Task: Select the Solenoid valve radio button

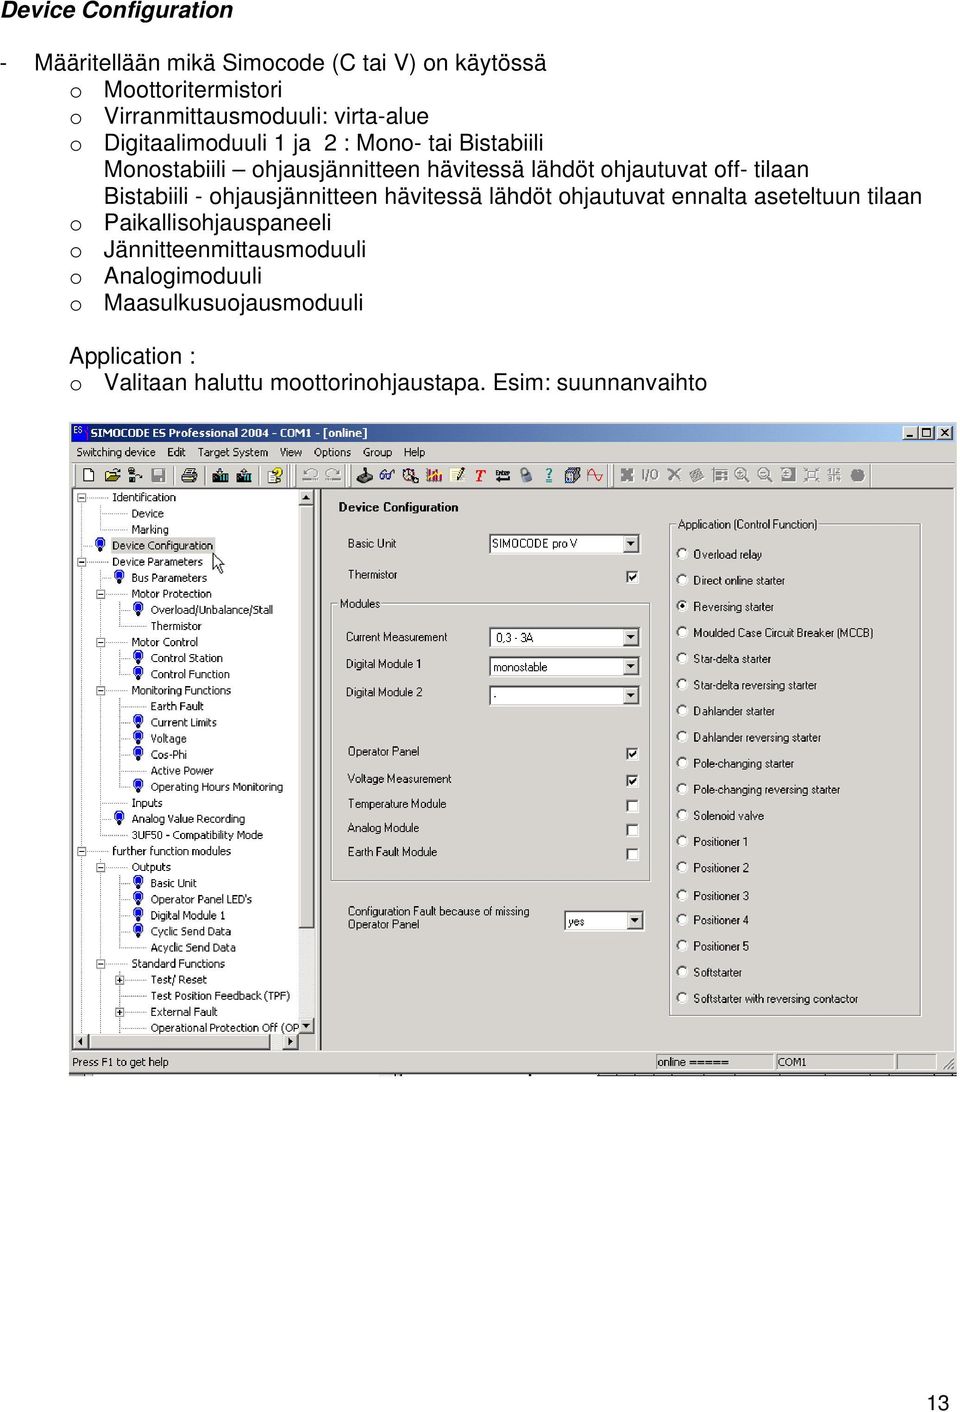Action: click(x=682, y=815)
